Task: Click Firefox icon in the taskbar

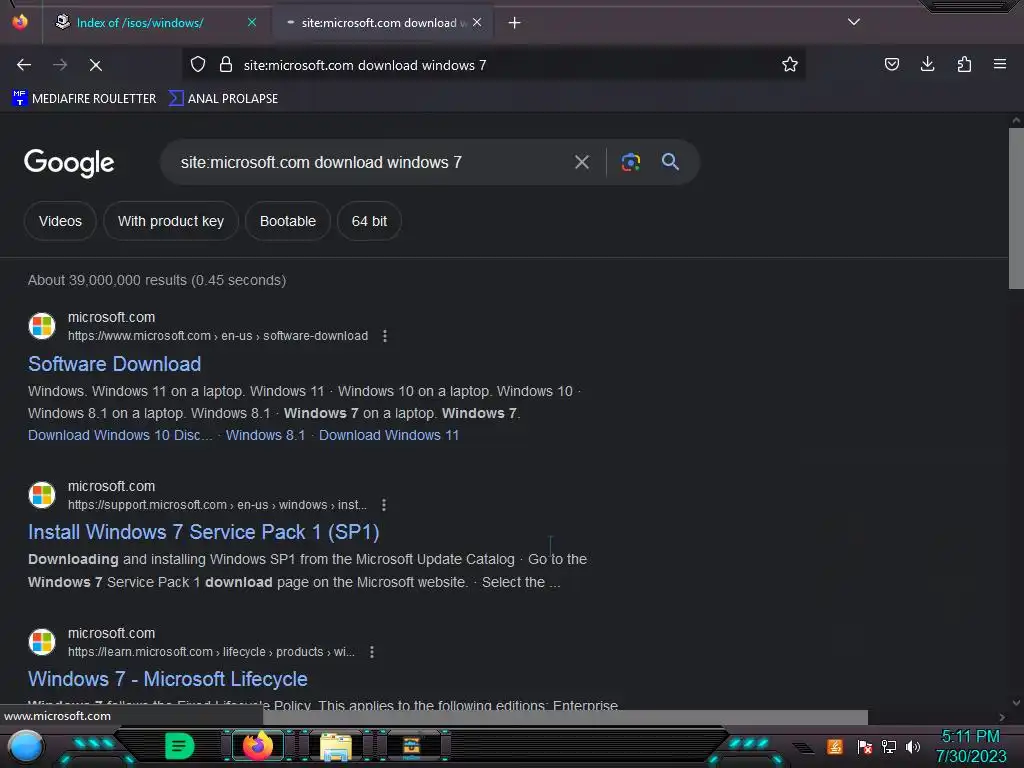Action: 257,746
